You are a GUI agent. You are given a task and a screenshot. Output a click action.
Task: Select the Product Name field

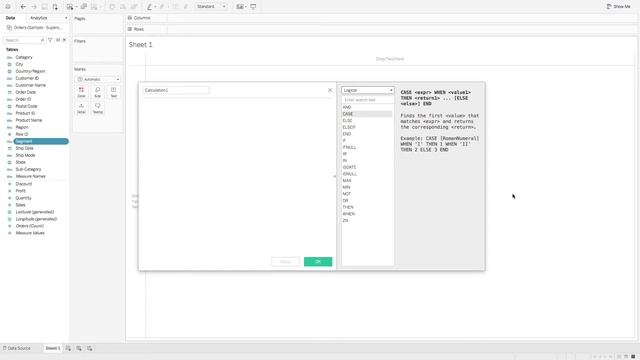click(x=29, y=120)
